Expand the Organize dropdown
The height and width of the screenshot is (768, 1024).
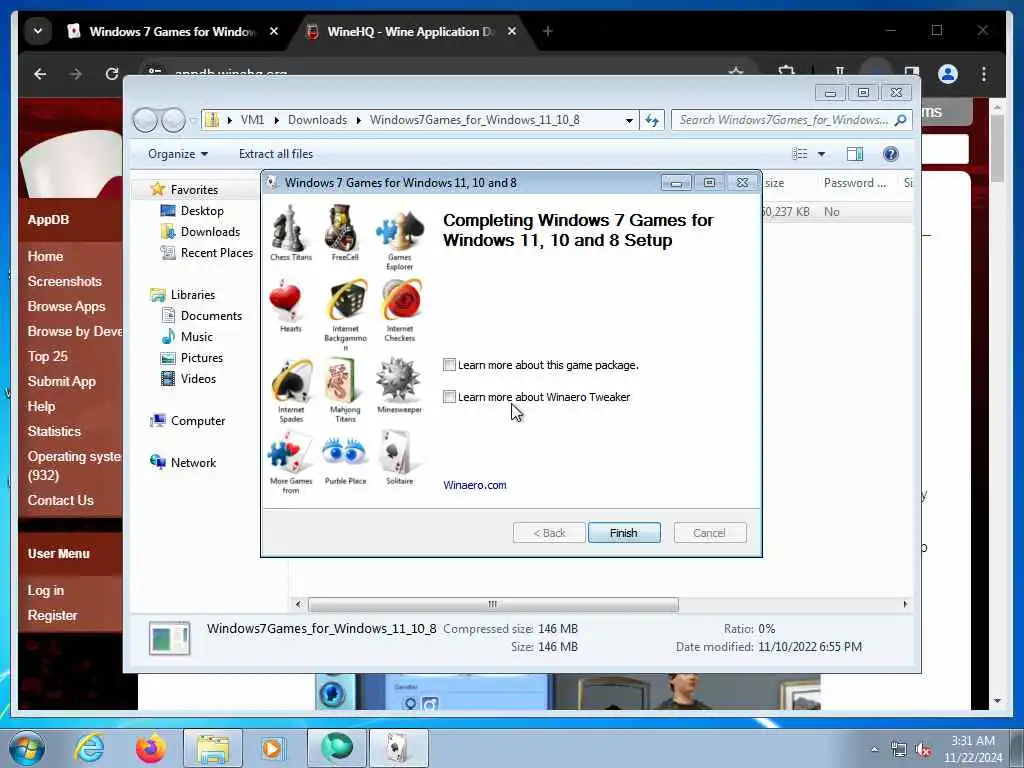tap(178, 154)
